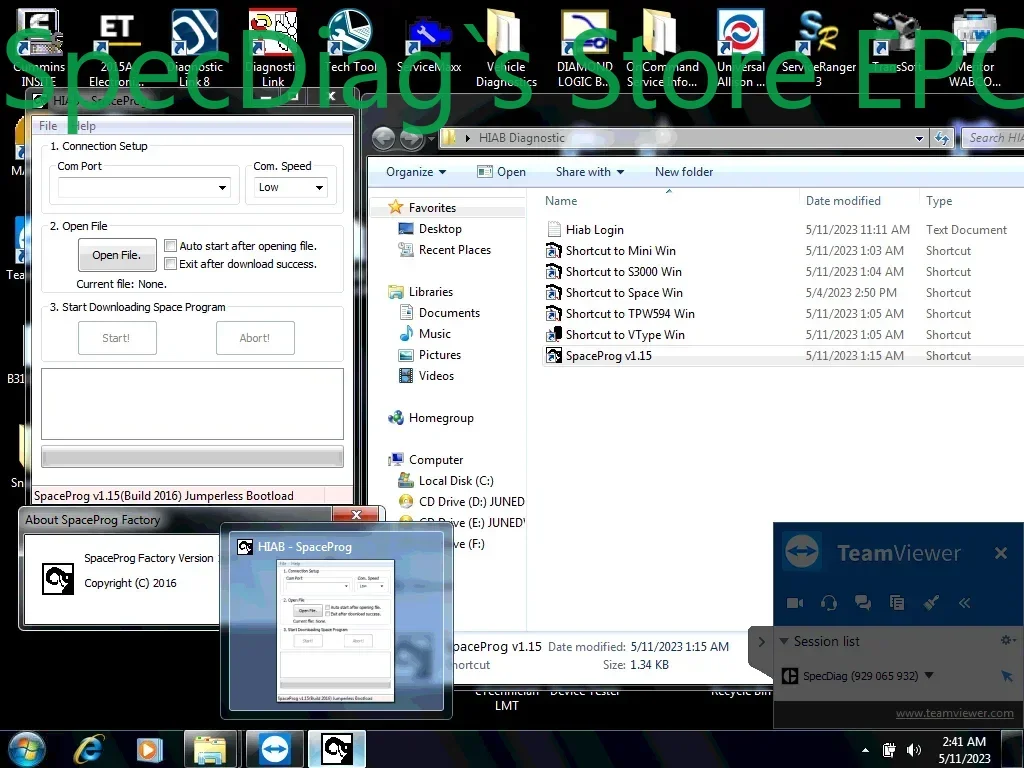Expand the Com Port dropdown
The image size is (1024, 768).
tap(222, 188)
